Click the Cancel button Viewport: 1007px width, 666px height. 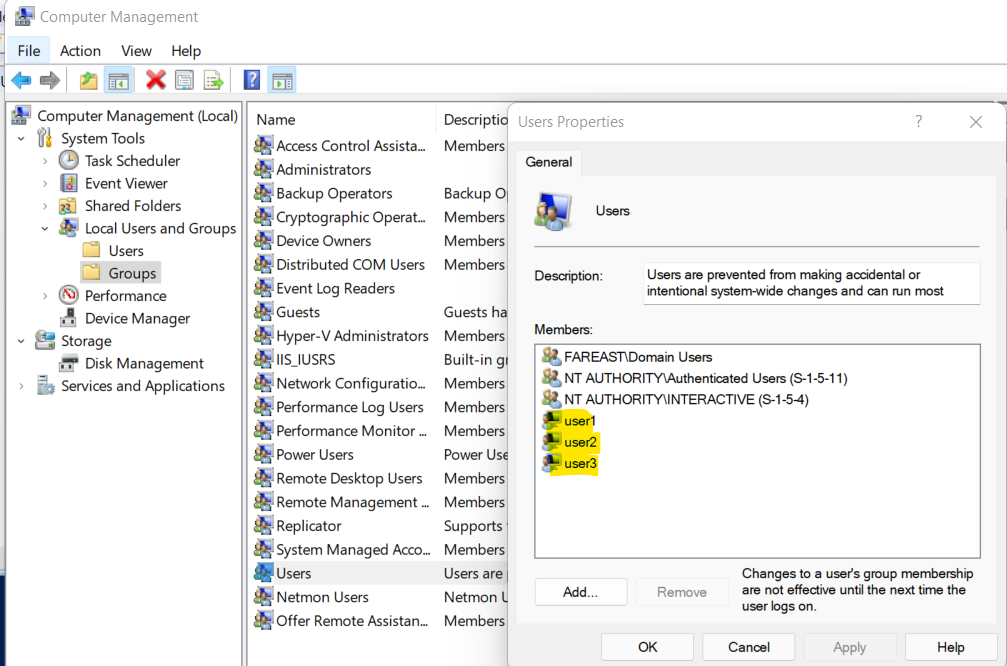point(749,647)
